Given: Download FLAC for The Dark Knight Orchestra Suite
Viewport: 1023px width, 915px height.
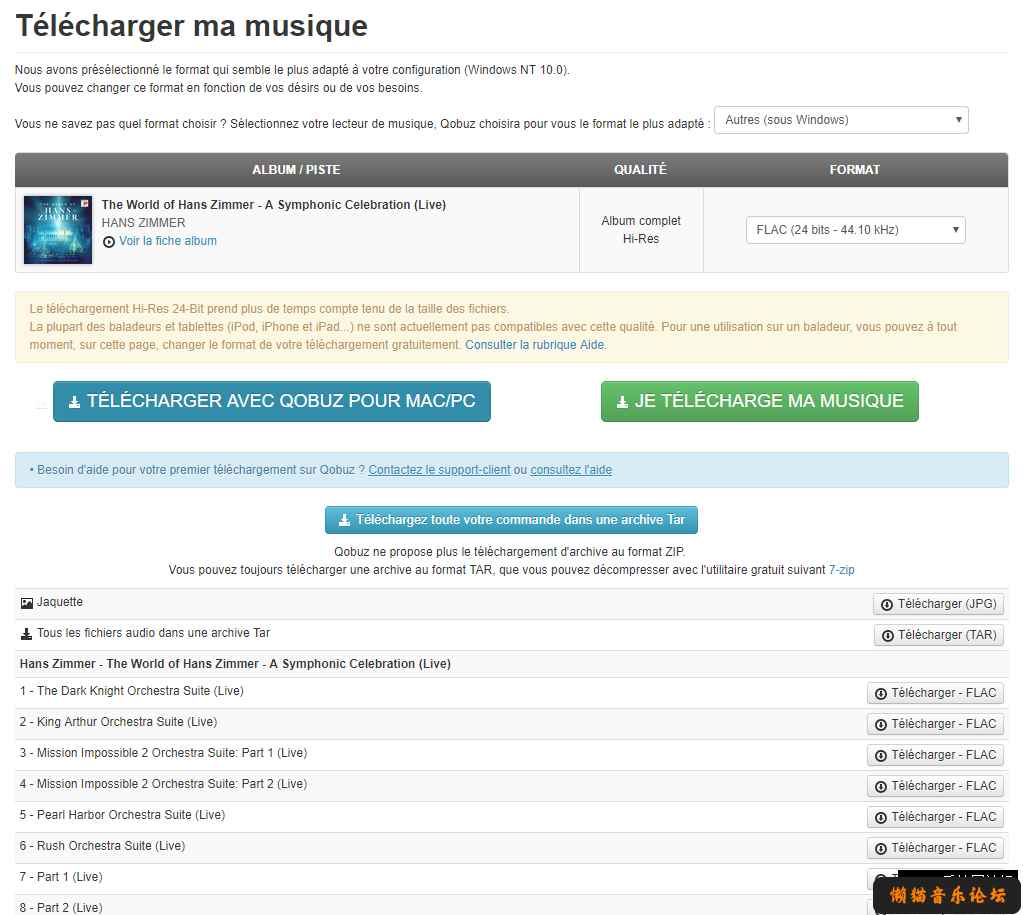Looking at the screenshot, I should coord(936,693).
